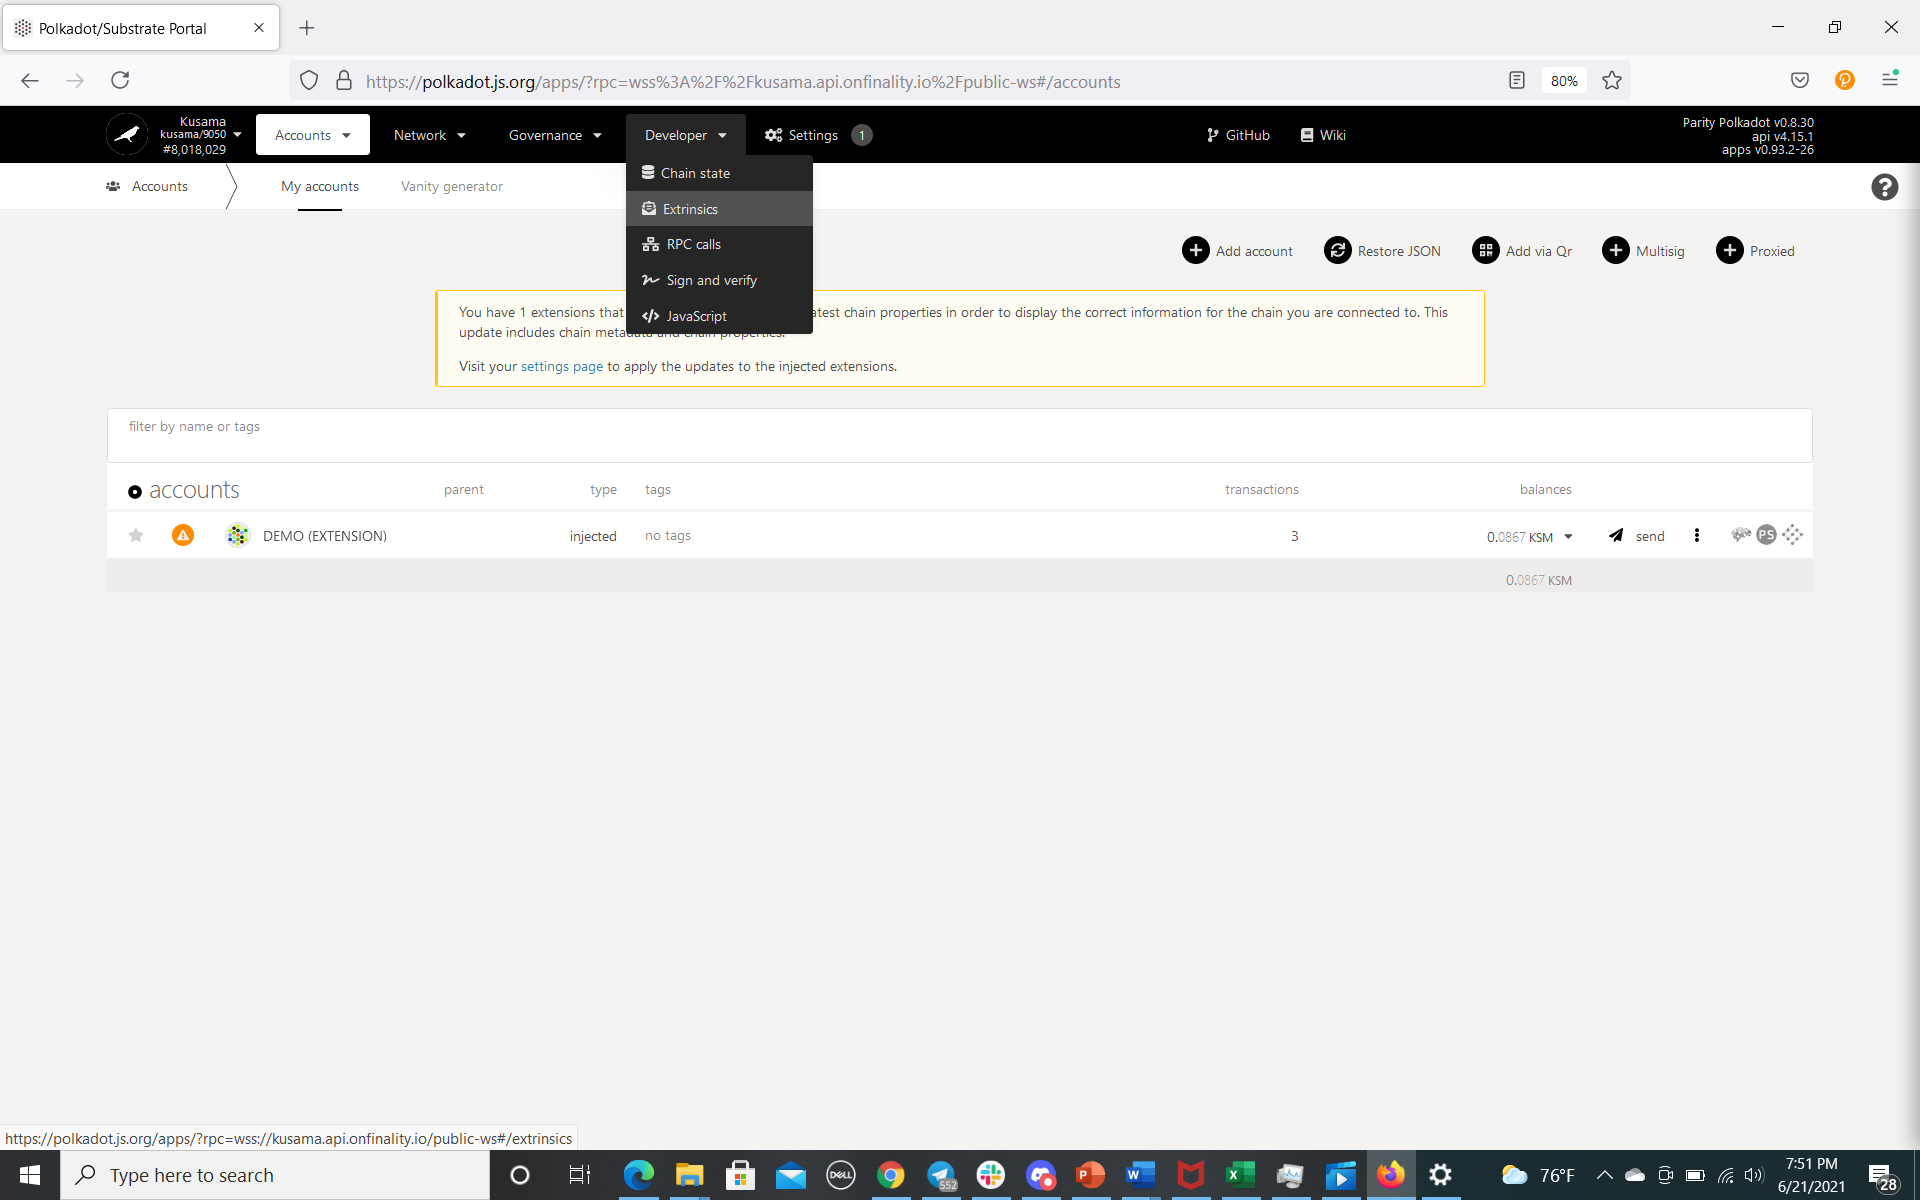
Task: Click the DEMO account identicon
Action: (x=238, y=536)
